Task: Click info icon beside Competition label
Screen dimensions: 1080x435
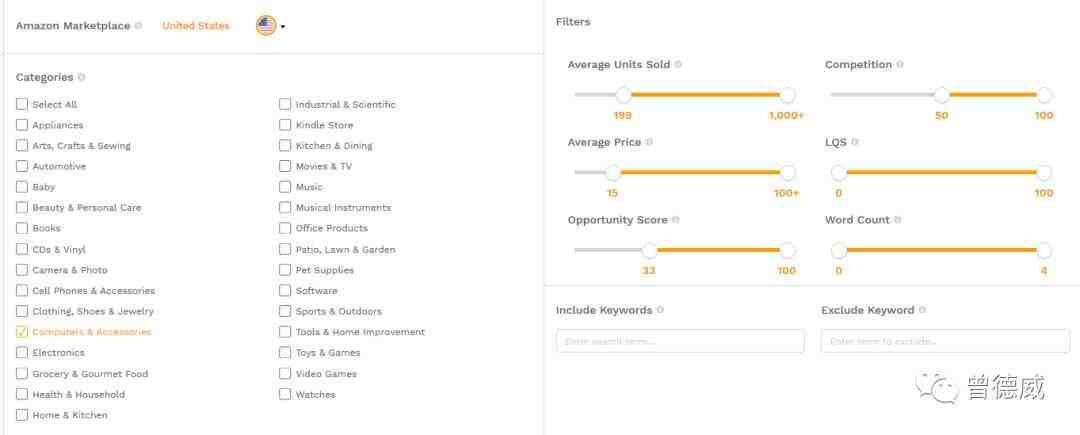Action: (900, 64)
